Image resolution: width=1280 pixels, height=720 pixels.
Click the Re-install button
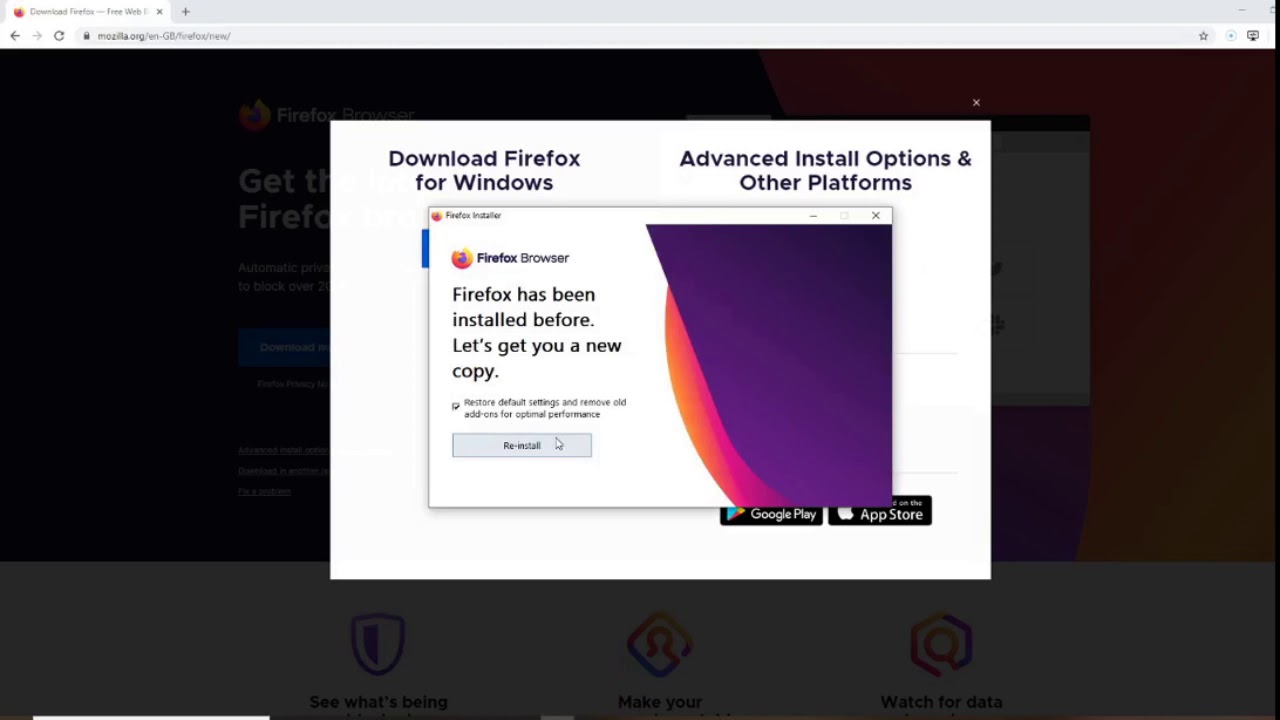521,445
